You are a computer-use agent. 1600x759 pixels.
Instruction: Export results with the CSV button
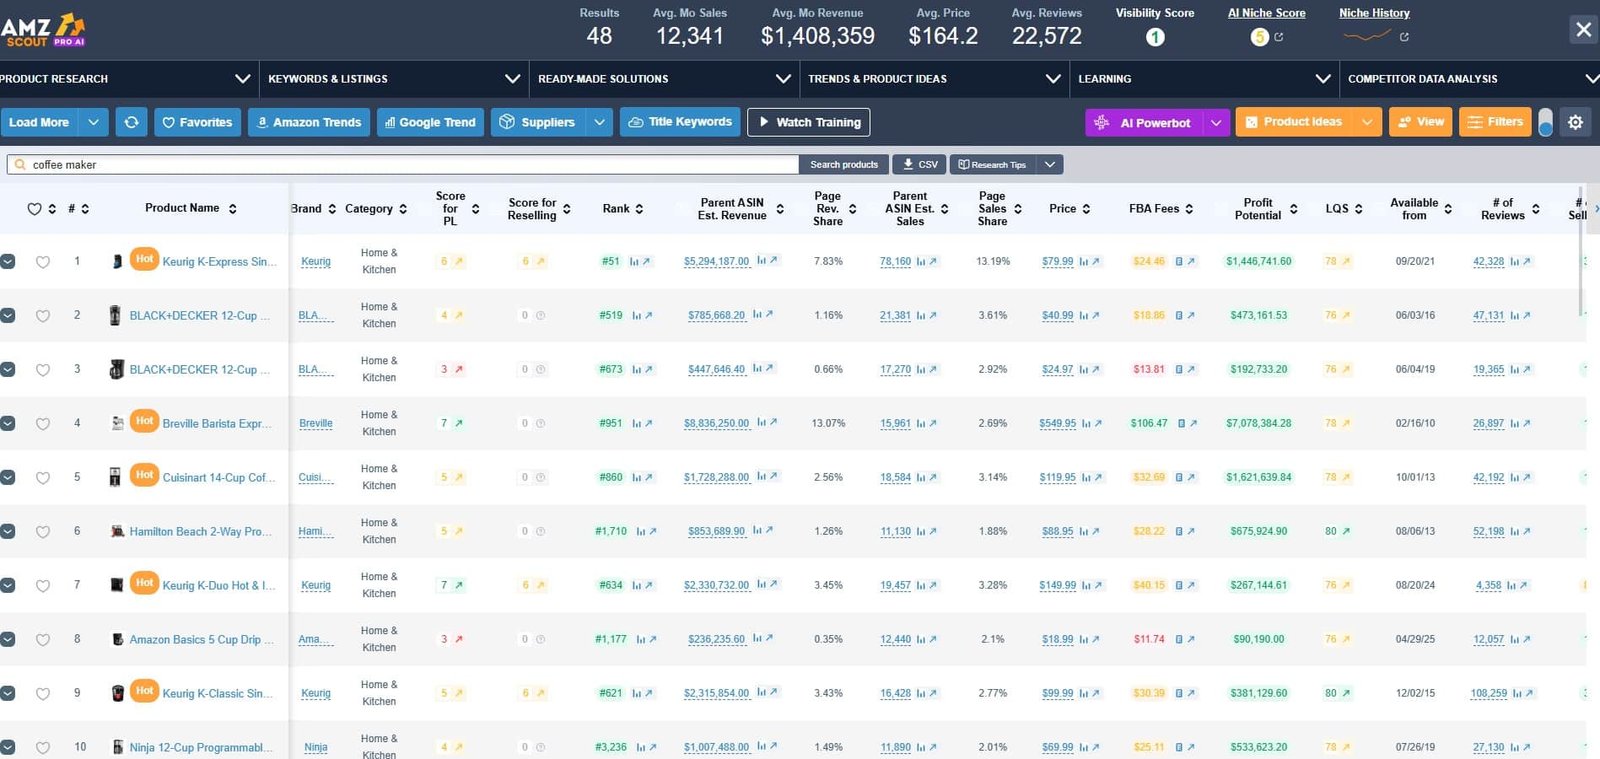[919, 164]
